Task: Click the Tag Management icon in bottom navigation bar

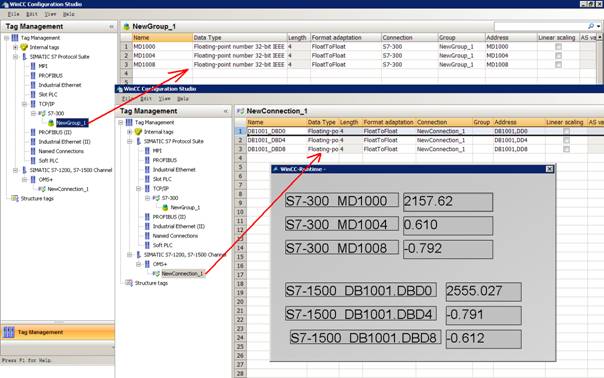Action: pyautogui.click(x=9, y=332)
